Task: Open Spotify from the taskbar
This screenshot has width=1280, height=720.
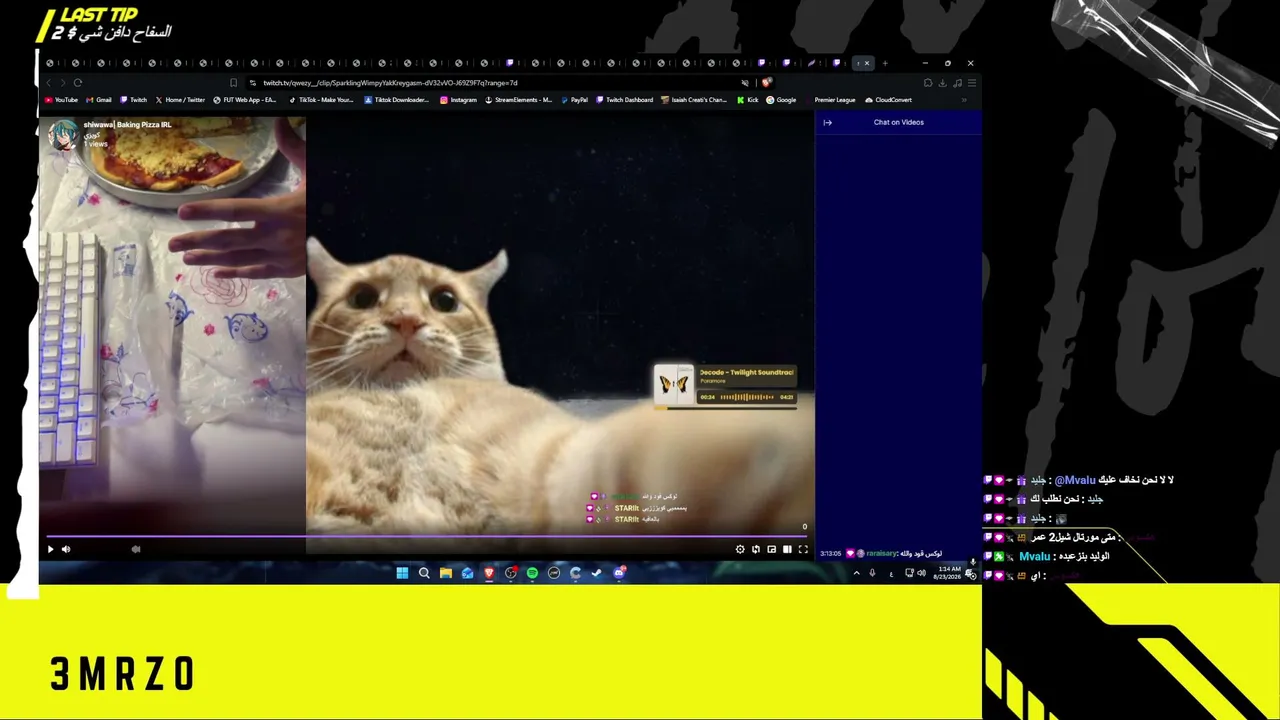Action: pyautogui.click(x=532, y=573)
